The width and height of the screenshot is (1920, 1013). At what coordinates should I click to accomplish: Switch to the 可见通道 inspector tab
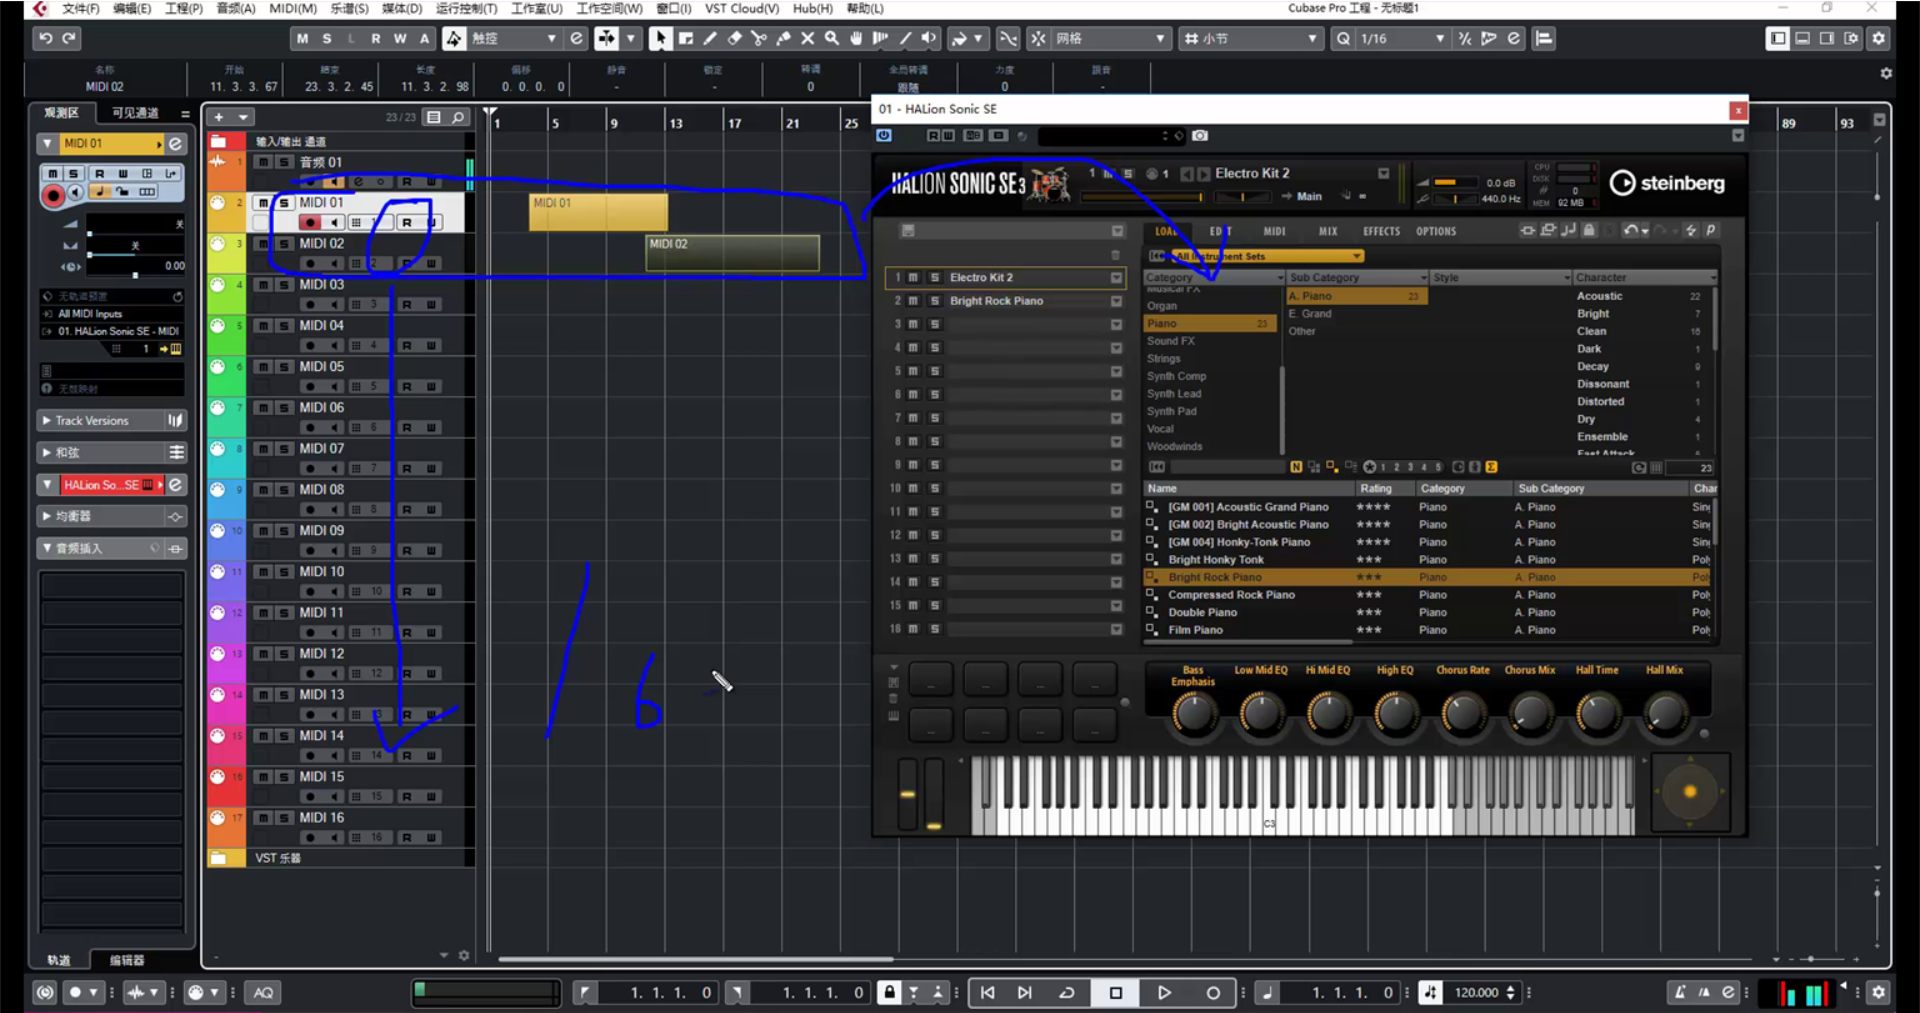pos(135,113)
